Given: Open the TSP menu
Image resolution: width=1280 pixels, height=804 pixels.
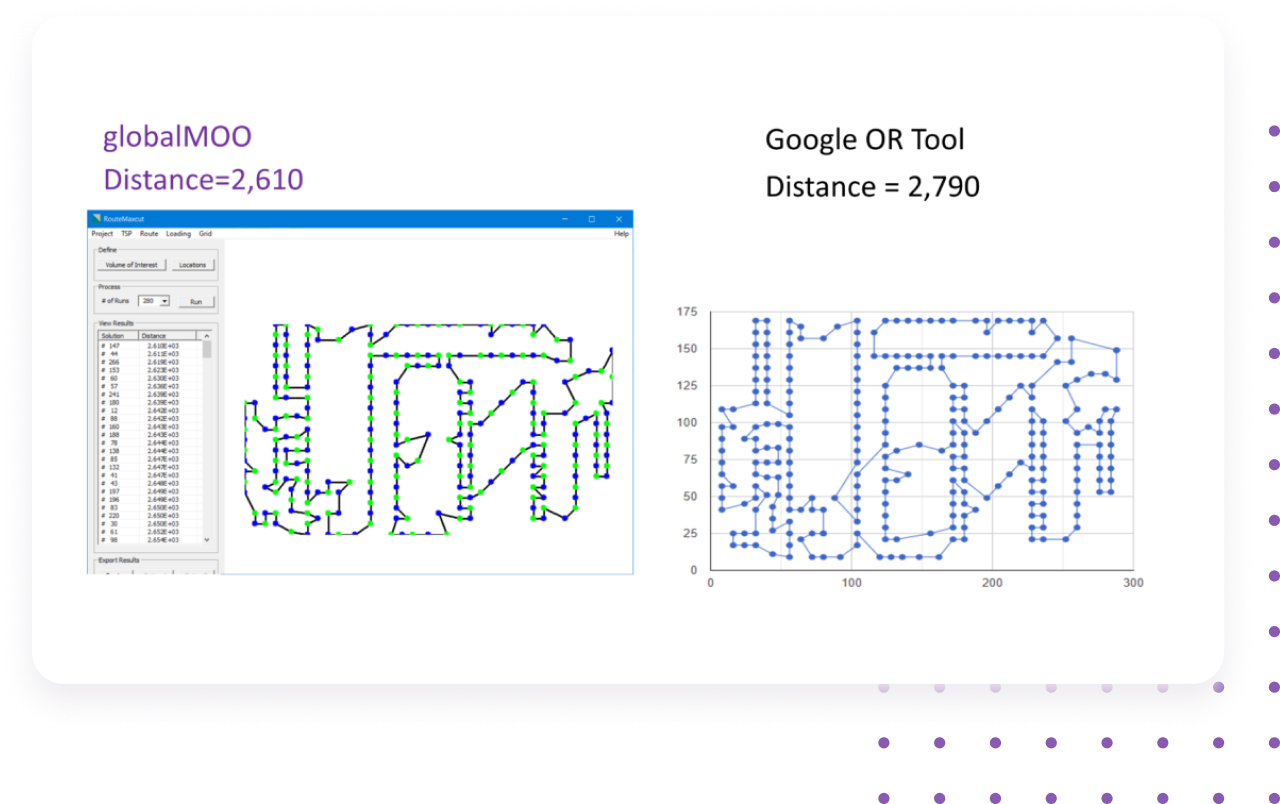Looking at the screenshot, I should tap(127, 233).
